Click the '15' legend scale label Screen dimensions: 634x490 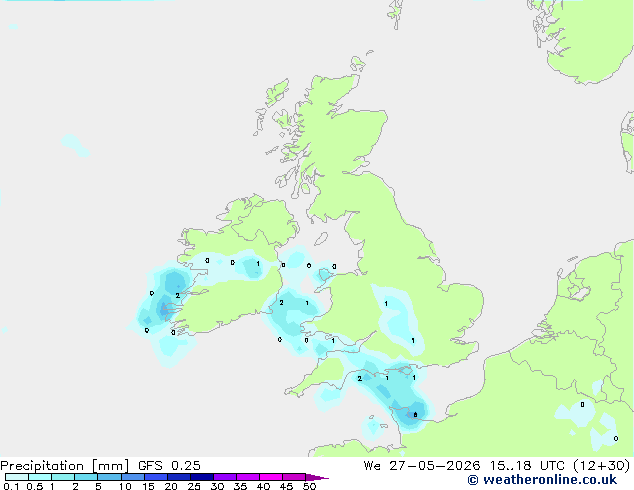tap(148, 486)
